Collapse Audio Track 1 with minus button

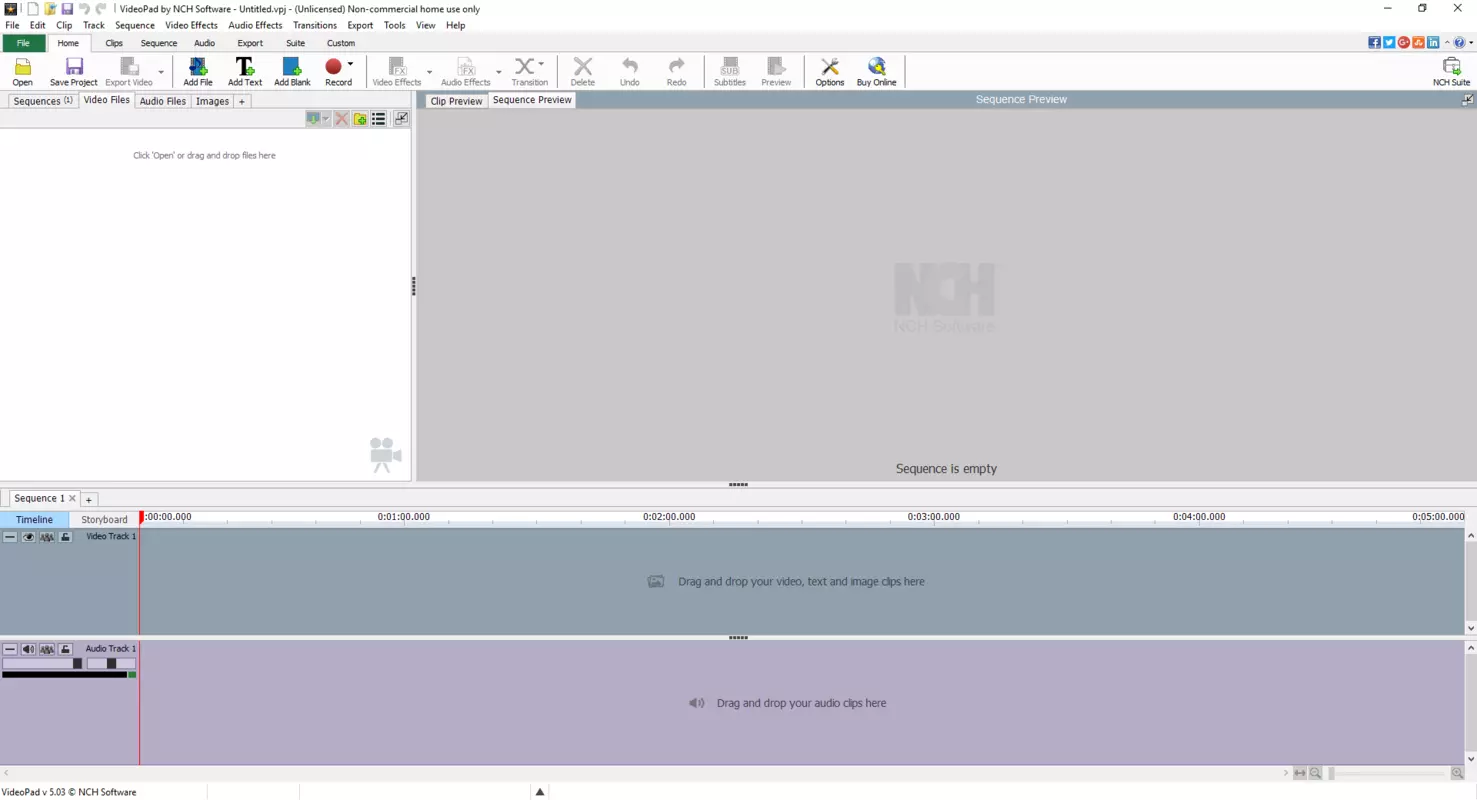(10, 649)
